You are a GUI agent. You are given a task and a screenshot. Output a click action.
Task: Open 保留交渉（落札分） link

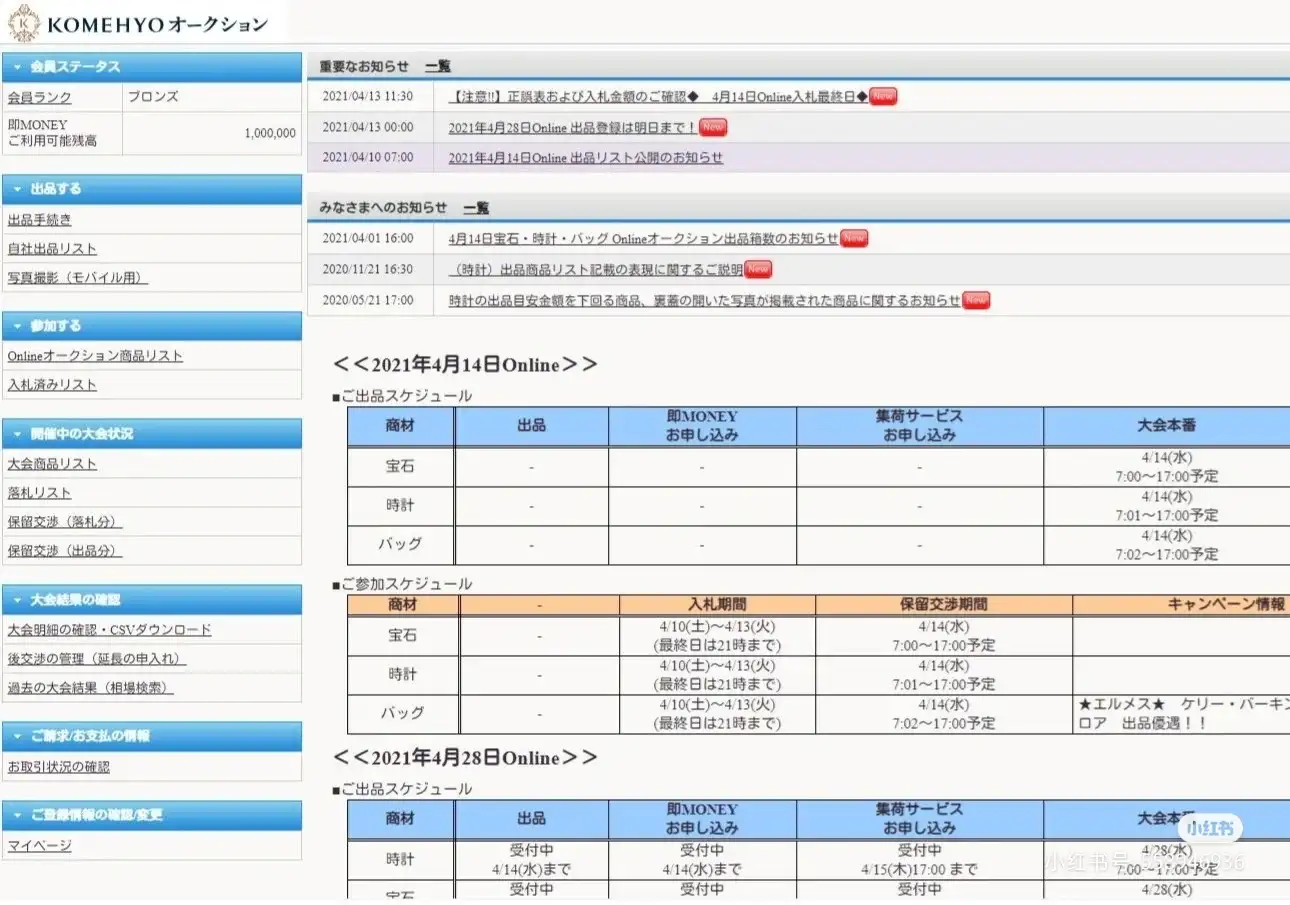point(65,522)
